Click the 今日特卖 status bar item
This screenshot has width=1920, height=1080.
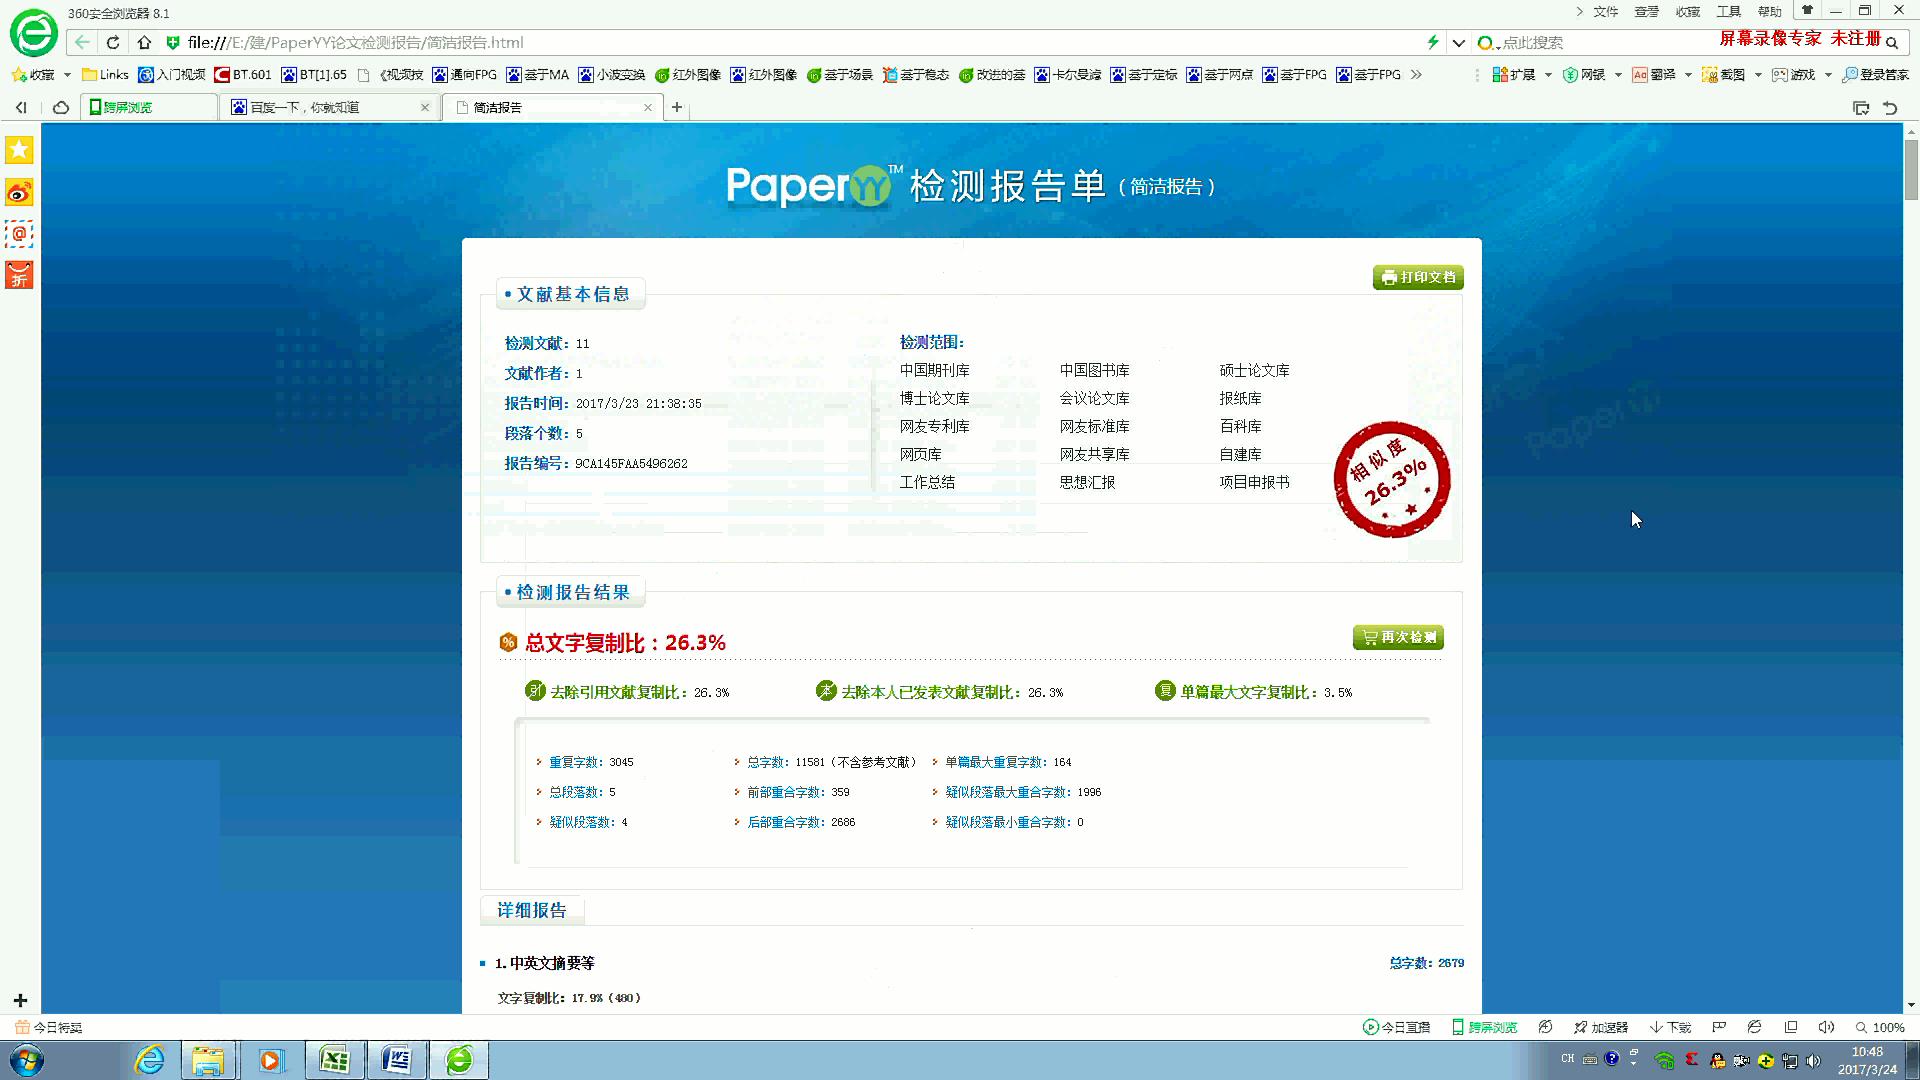pyautogui.click(x=48, y=1027)
